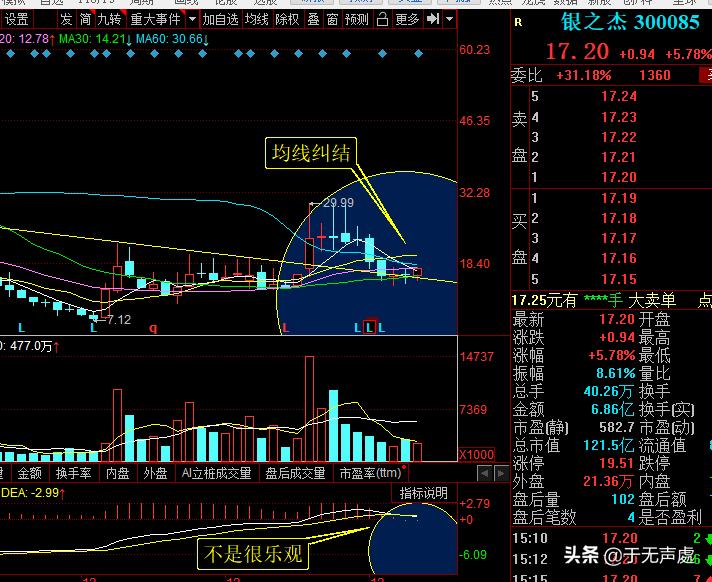Screen dimensions: 712x582
Task: Click the 振幅 value 8.61%
Action: (x=616, y=373)
